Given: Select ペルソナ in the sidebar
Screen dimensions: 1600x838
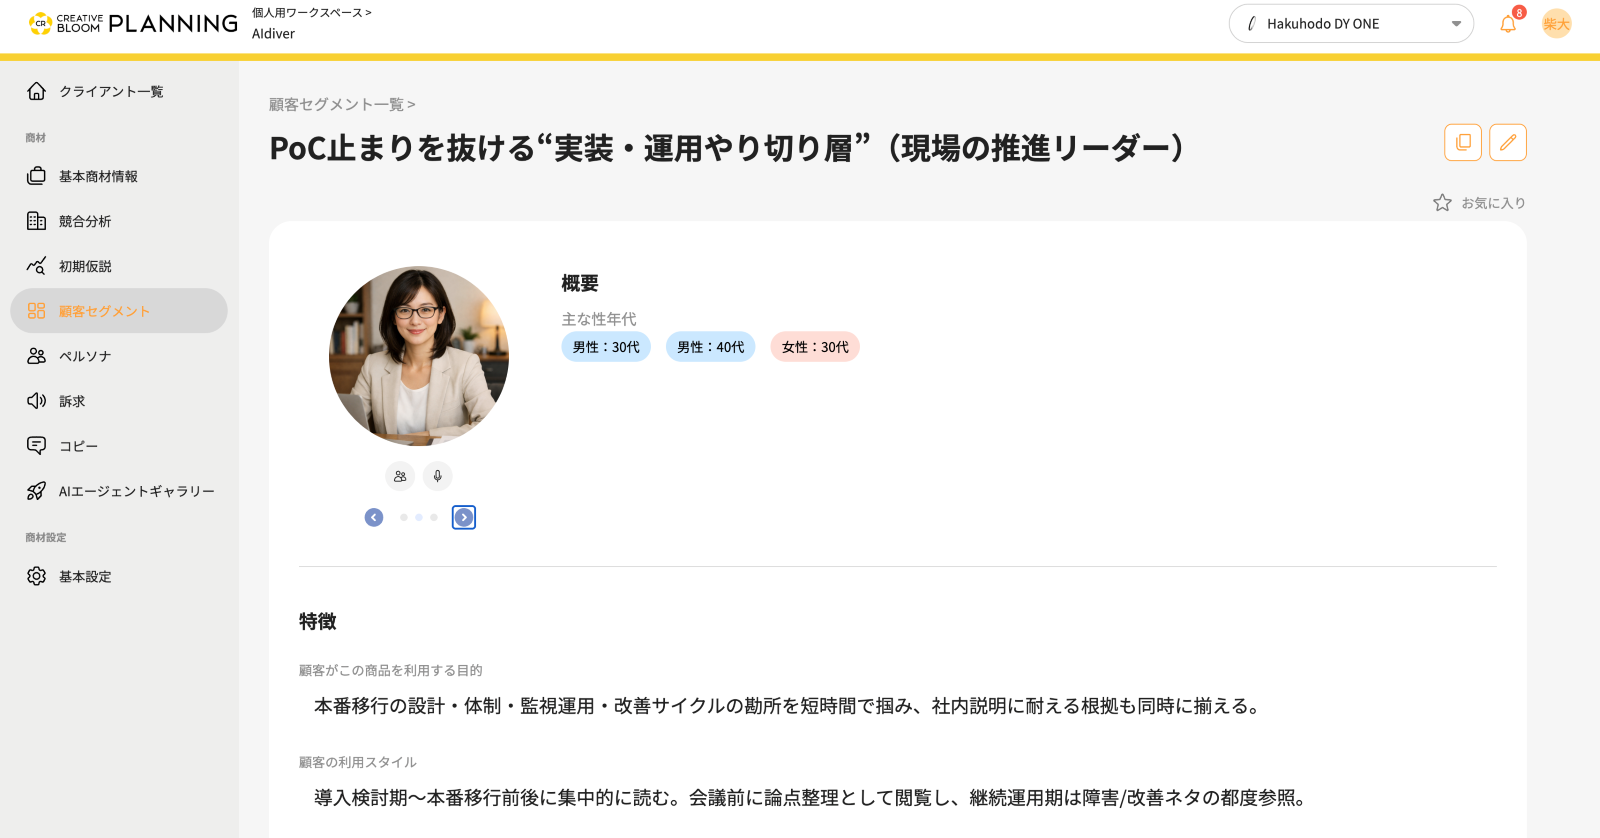Looking at the screenshot, I should tap(85, 356).
